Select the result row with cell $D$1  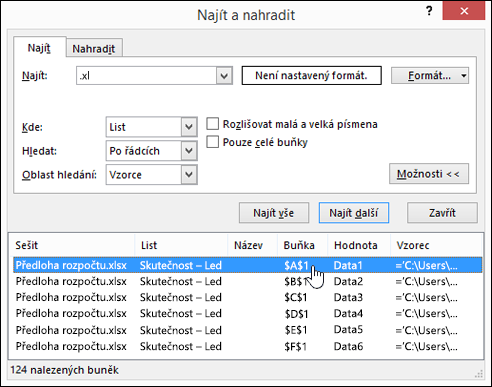pos(247,313)
